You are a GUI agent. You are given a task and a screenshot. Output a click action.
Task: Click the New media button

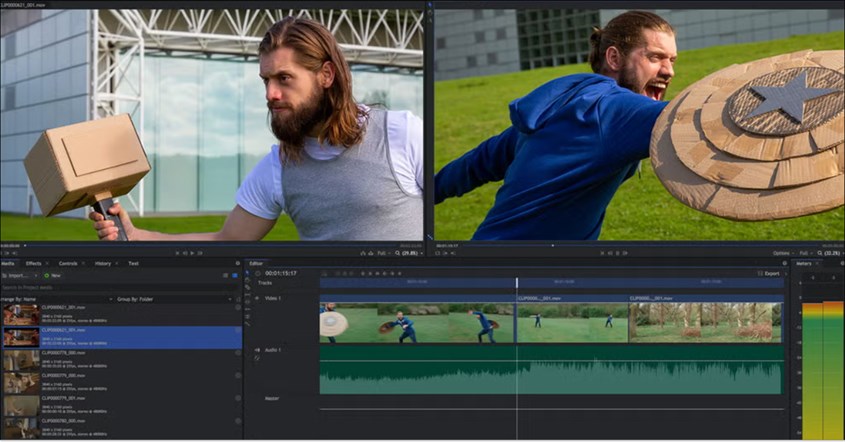pyautogui.click(x=52, y=275)
